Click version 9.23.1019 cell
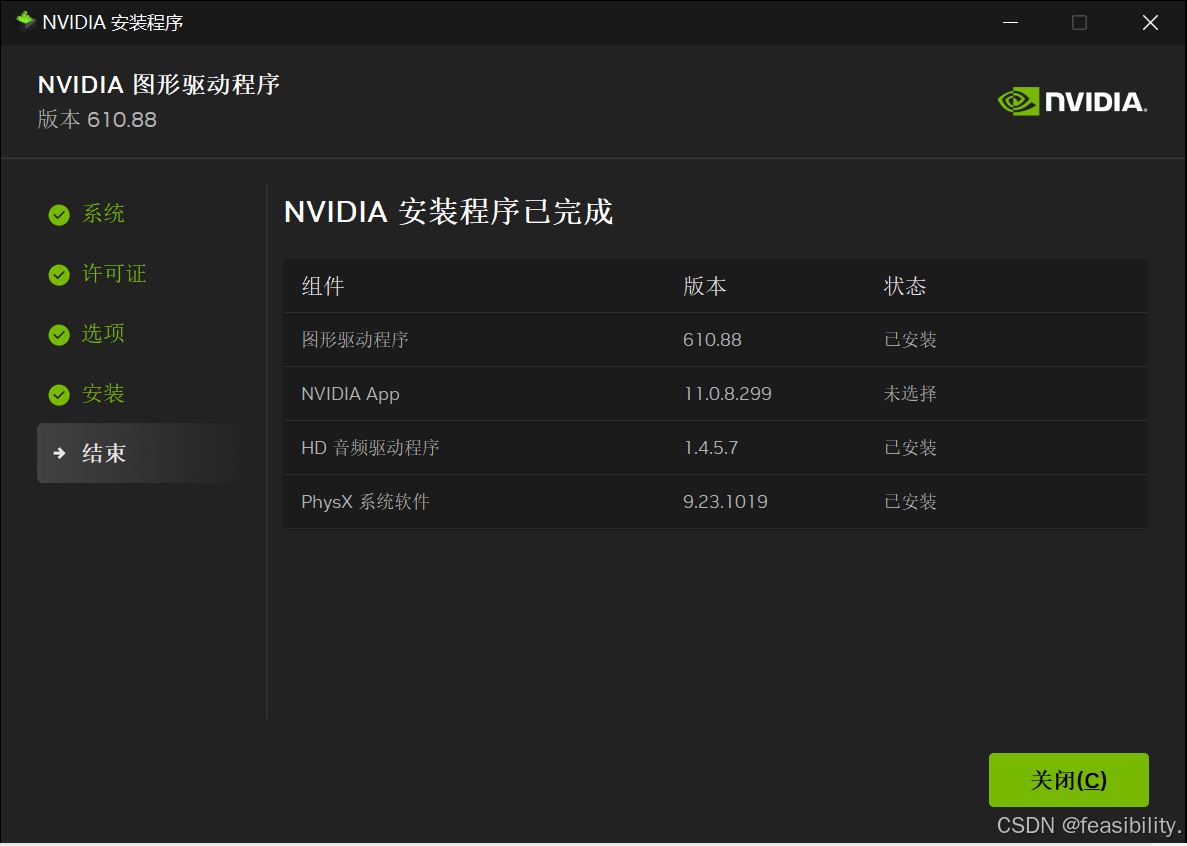 pyautogui.click(x=724, y=502)
